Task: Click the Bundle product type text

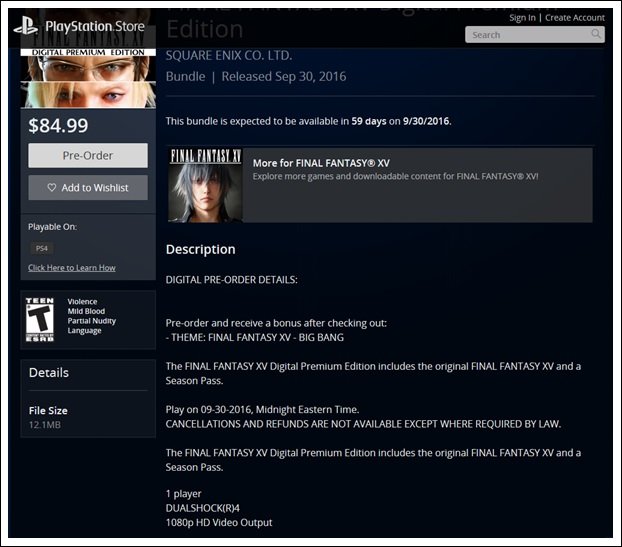Action: click(x=186, y=76)
